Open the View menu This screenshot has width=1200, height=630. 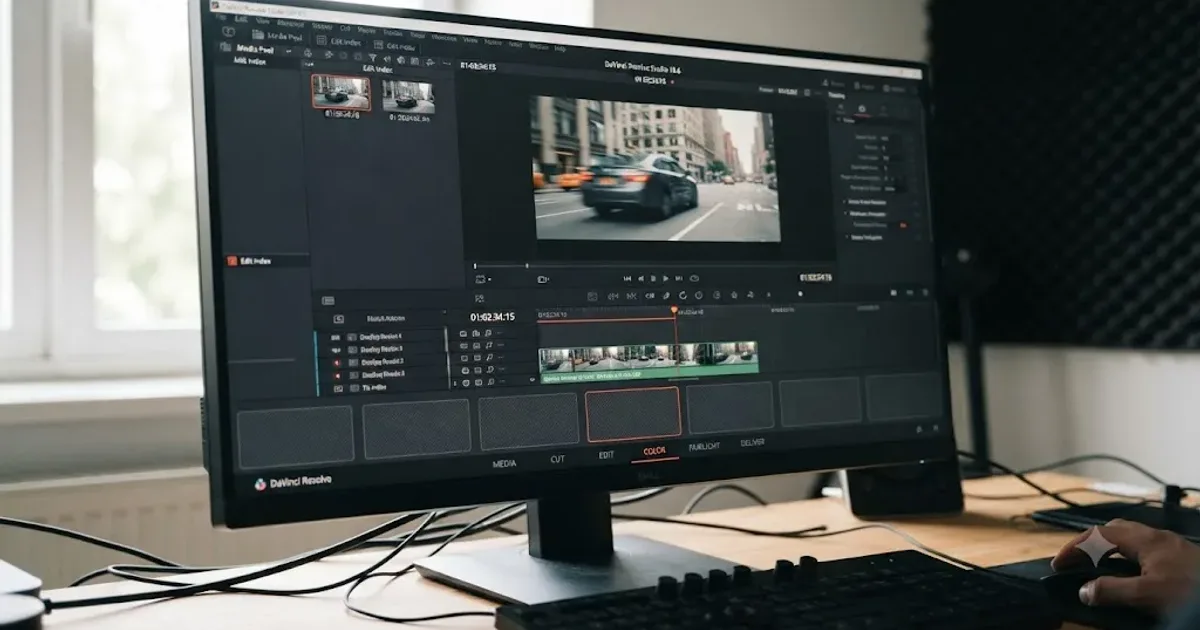[x=262, y=21]
